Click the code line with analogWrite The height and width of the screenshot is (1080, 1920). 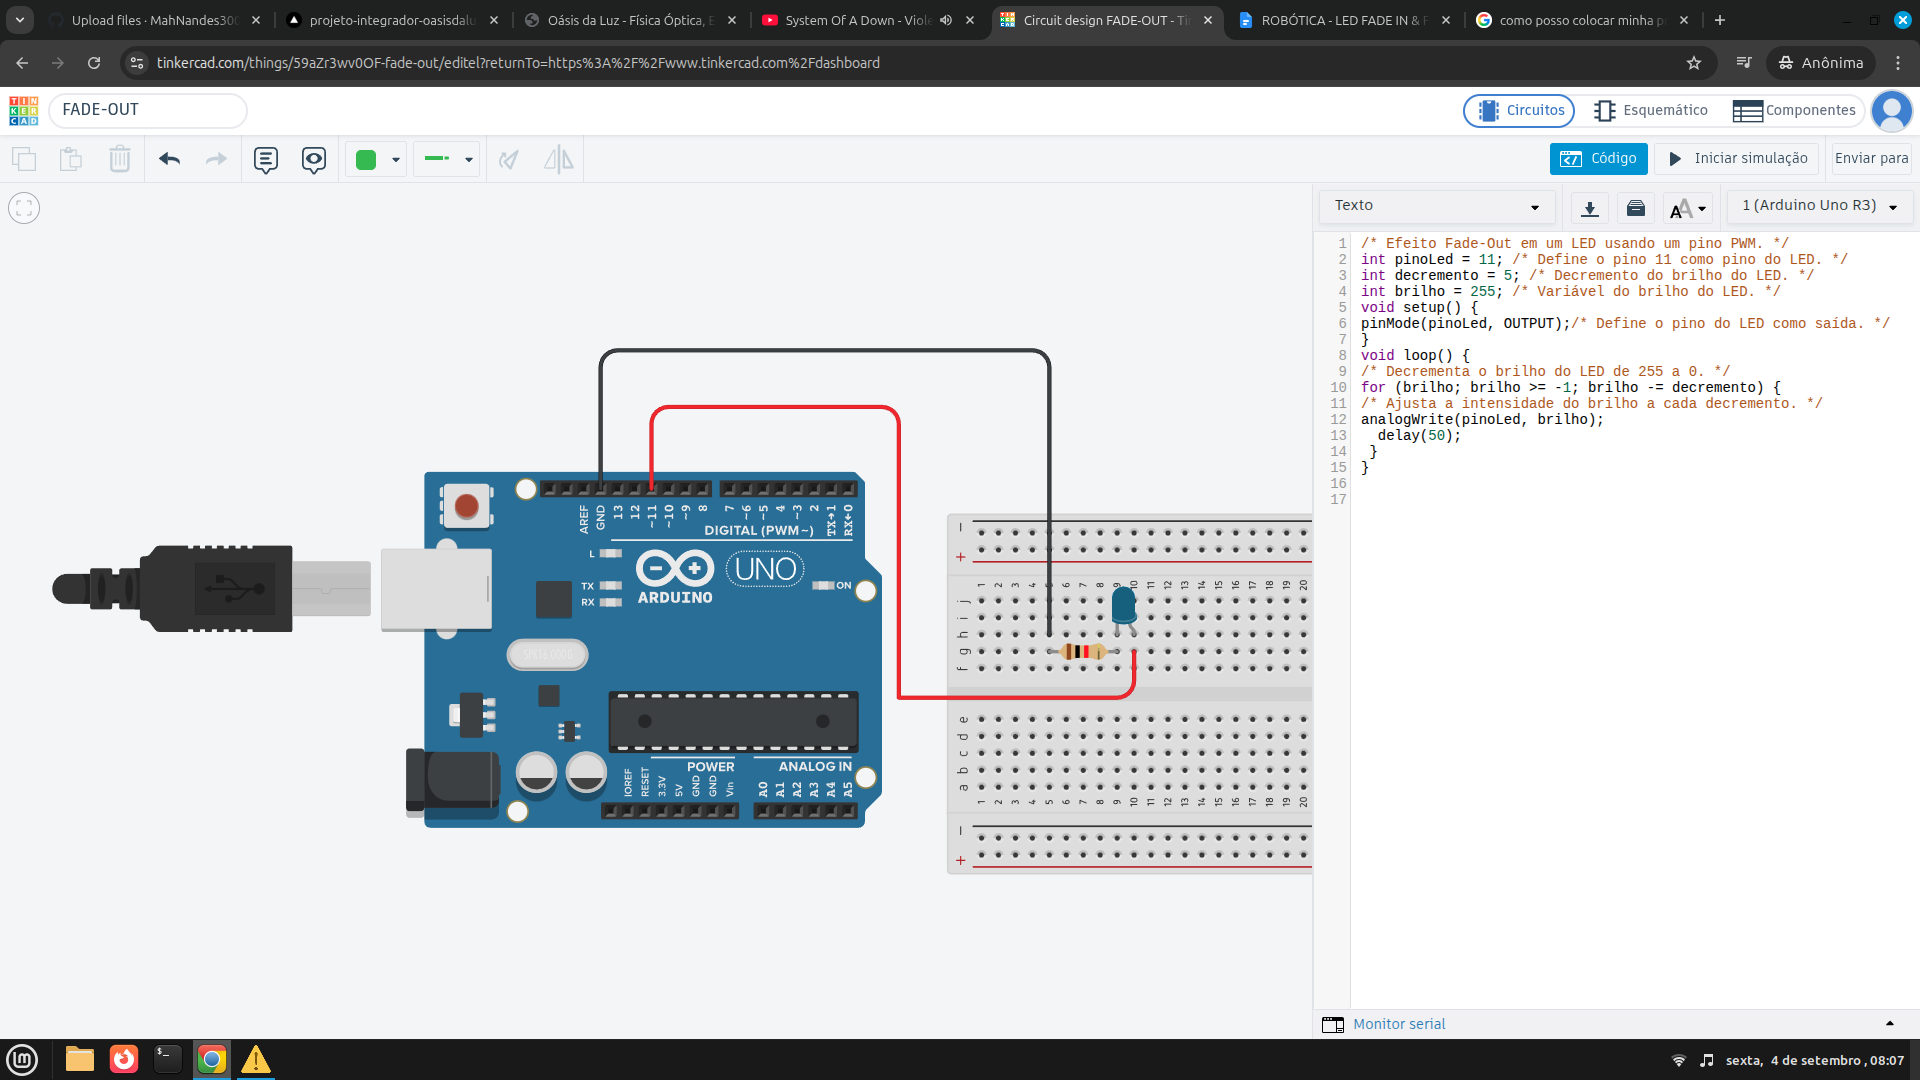coord(1481,420)
